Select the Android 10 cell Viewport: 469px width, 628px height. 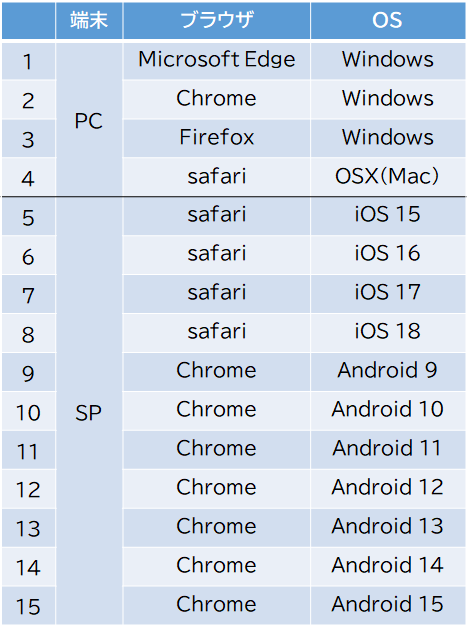click(388, 410)
